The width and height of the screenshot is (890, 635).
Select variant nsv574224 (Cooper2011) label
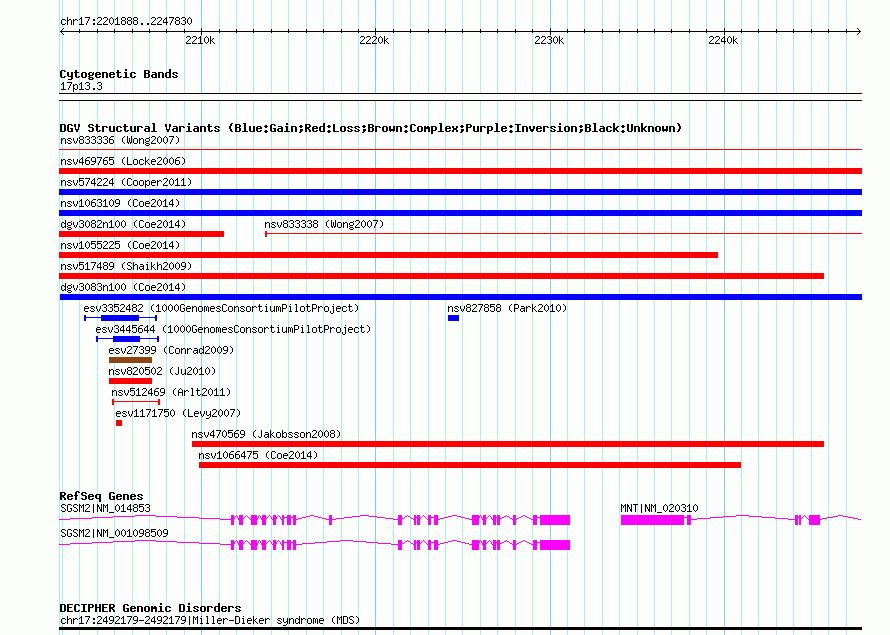click(126, 182)
